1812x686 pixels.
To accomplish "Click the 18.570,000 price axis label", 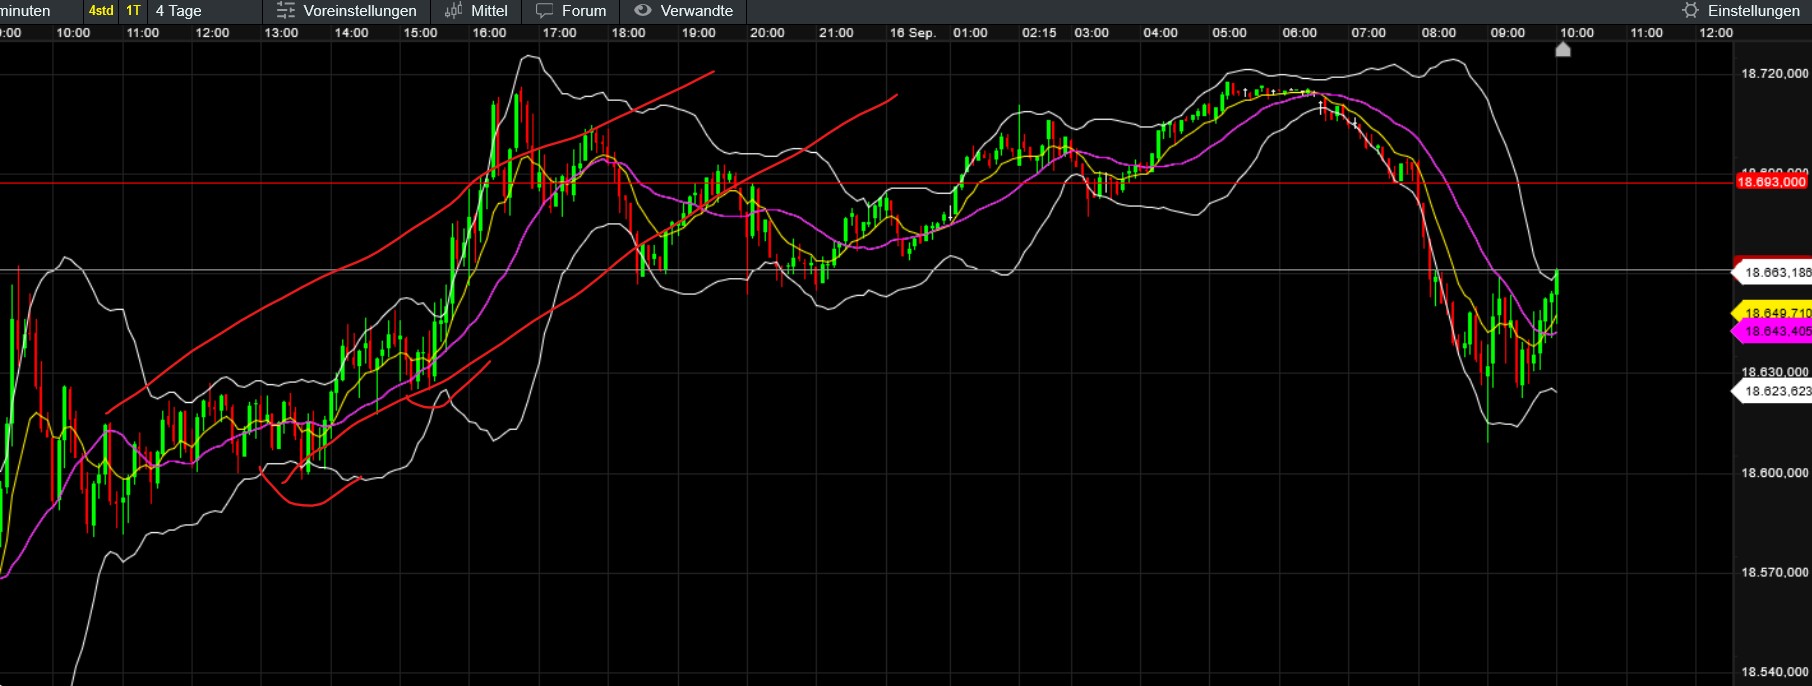I will [1775, 572].
